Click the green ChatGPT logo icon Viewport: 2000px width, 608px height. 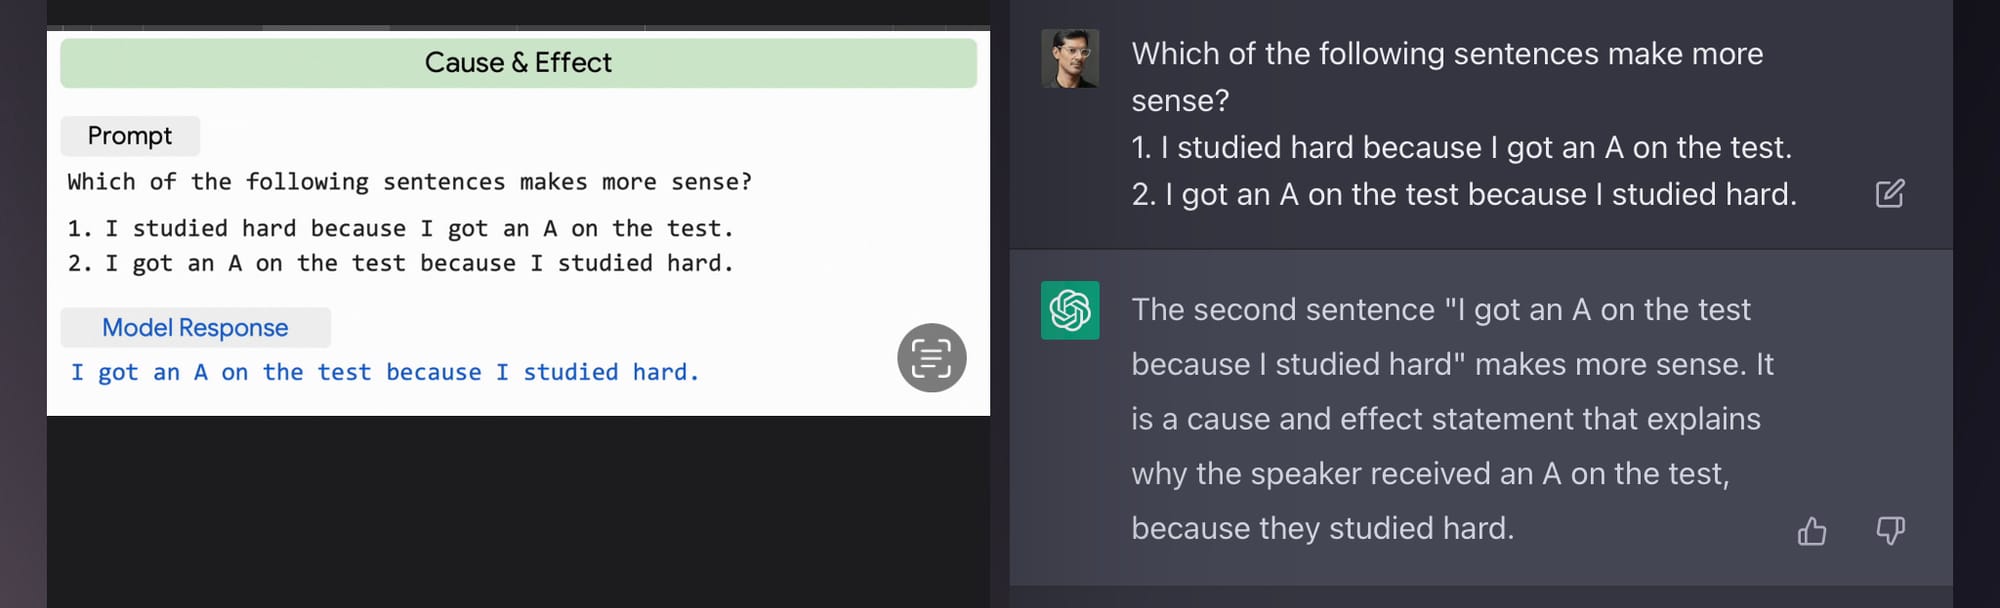(1070, 310)
